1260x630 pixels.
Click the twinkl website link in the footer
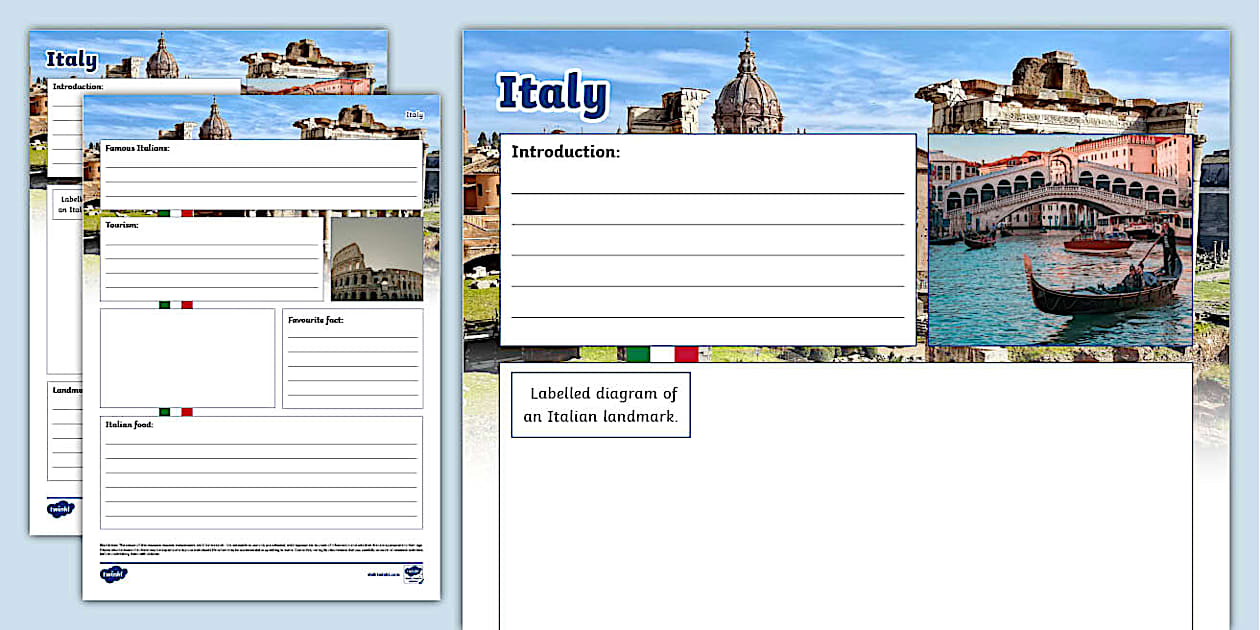382,575
